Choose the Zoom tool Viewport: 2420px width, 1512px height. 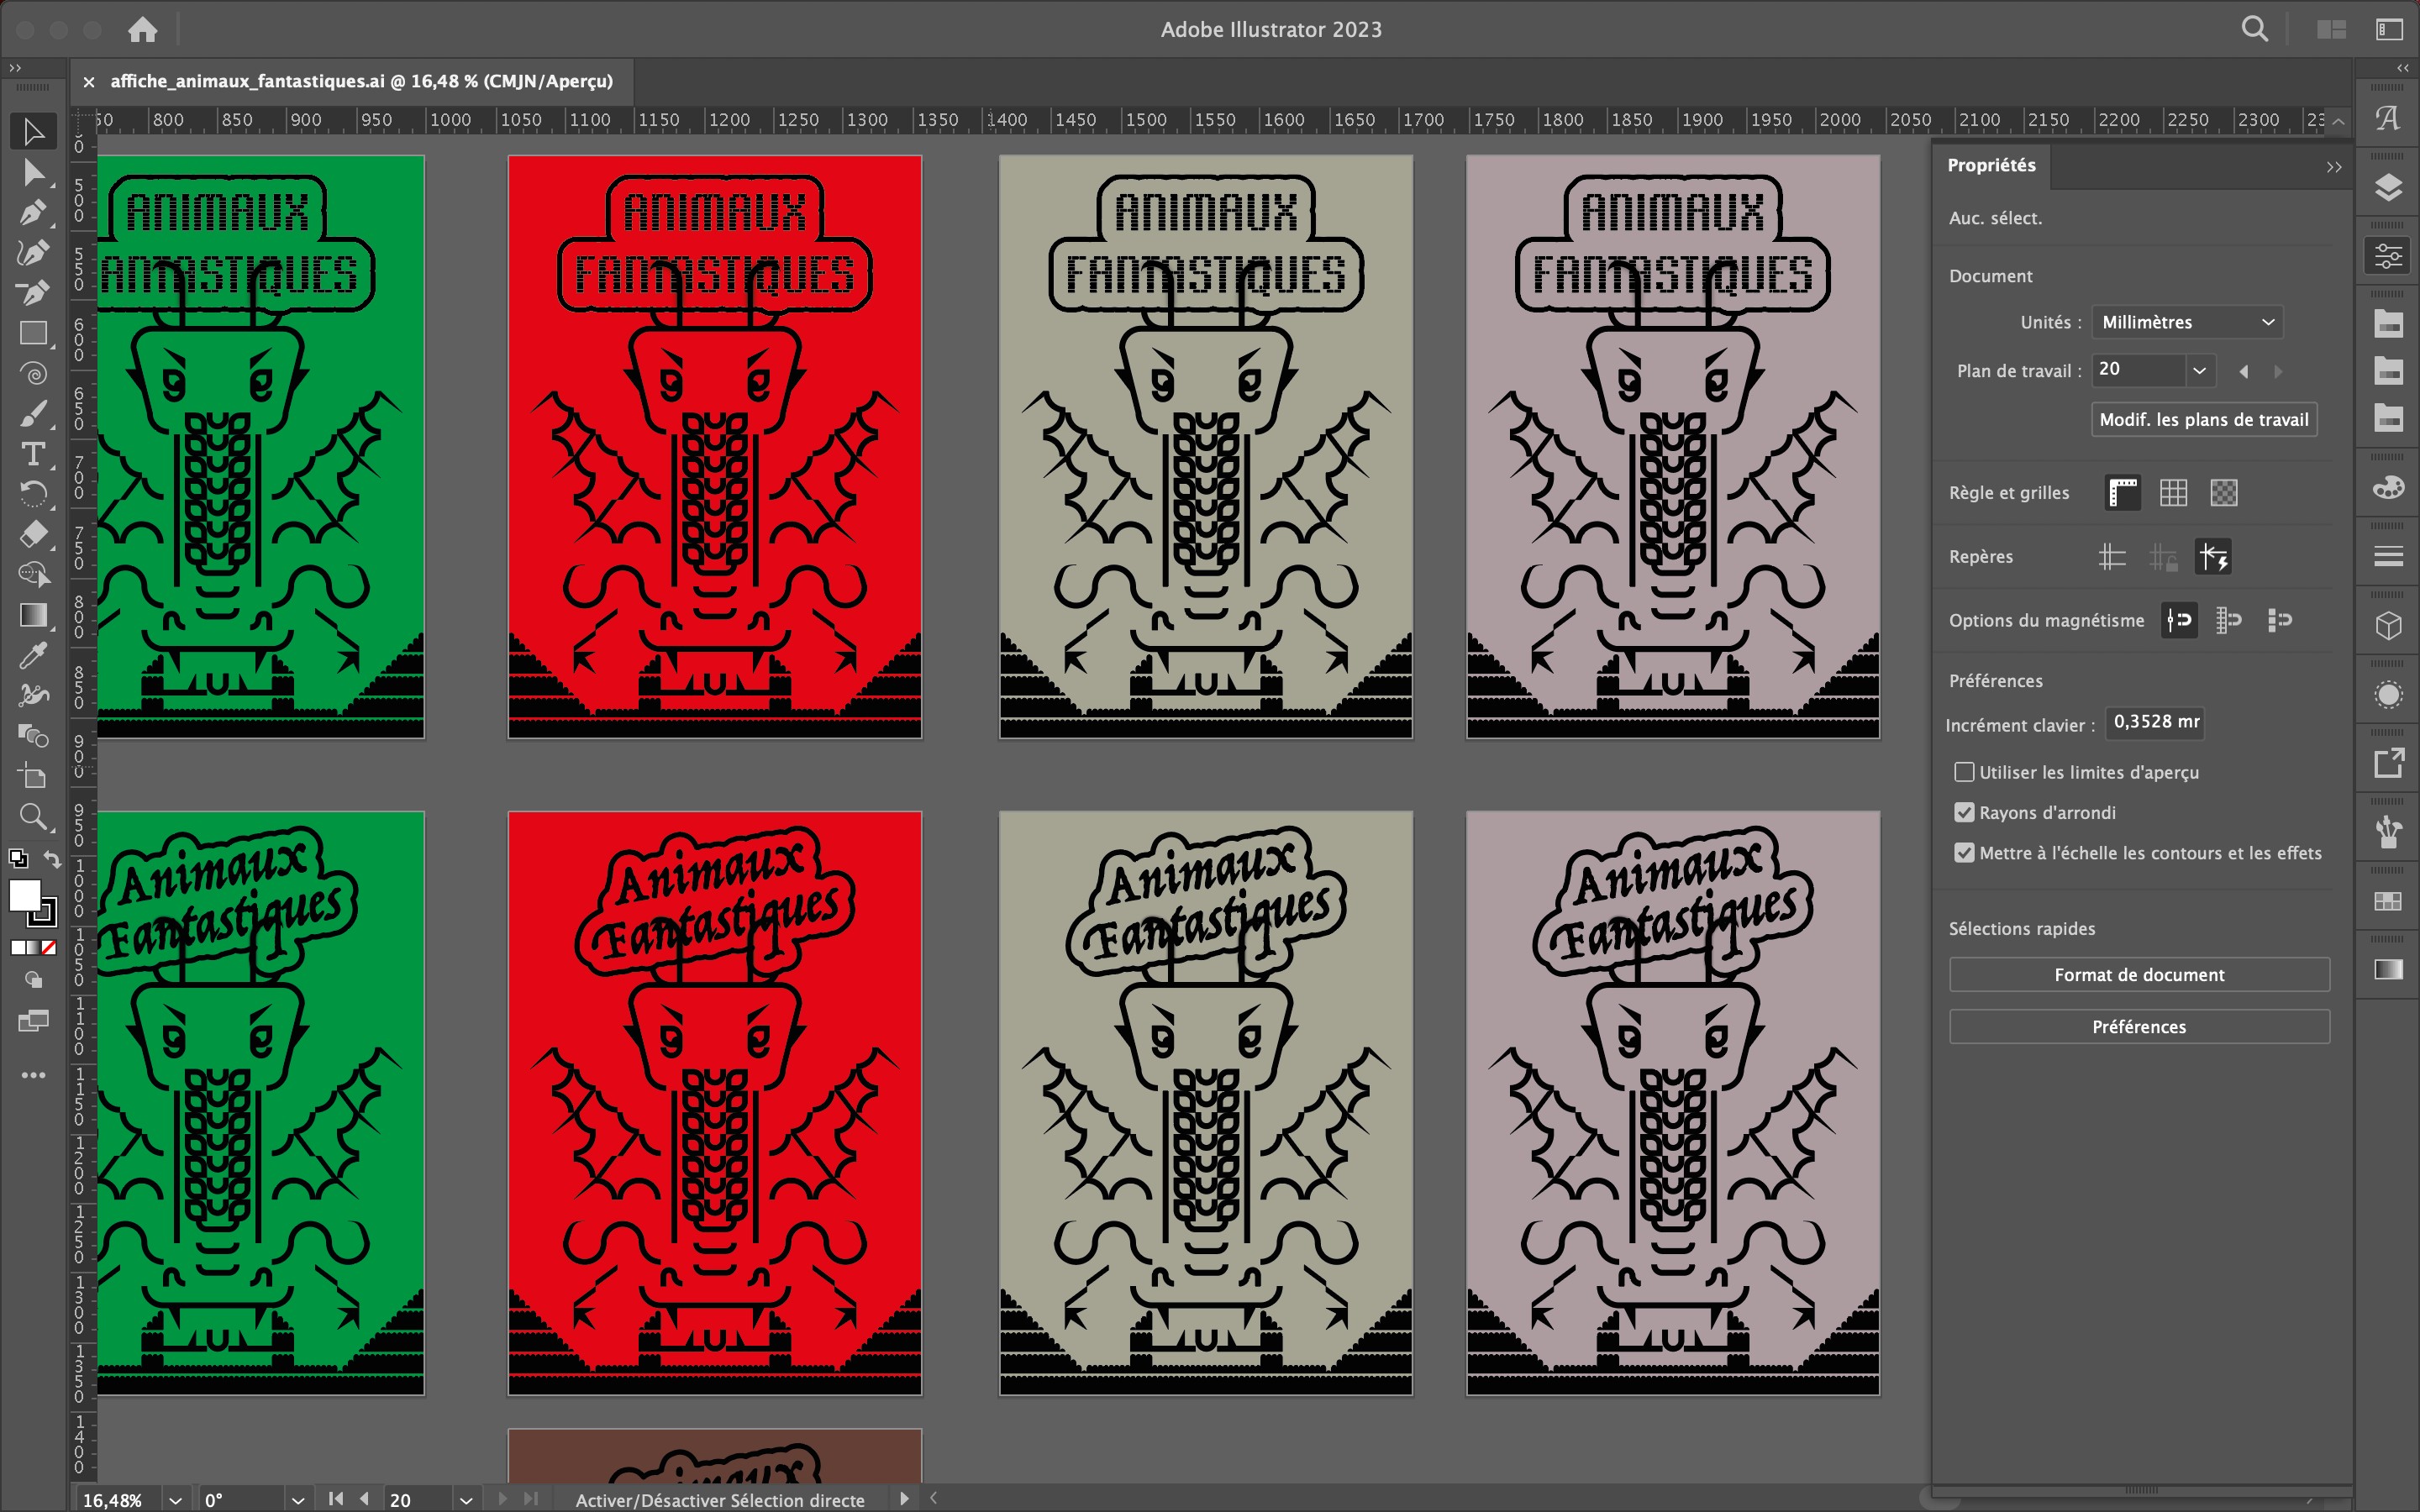(x=33, y=817)
